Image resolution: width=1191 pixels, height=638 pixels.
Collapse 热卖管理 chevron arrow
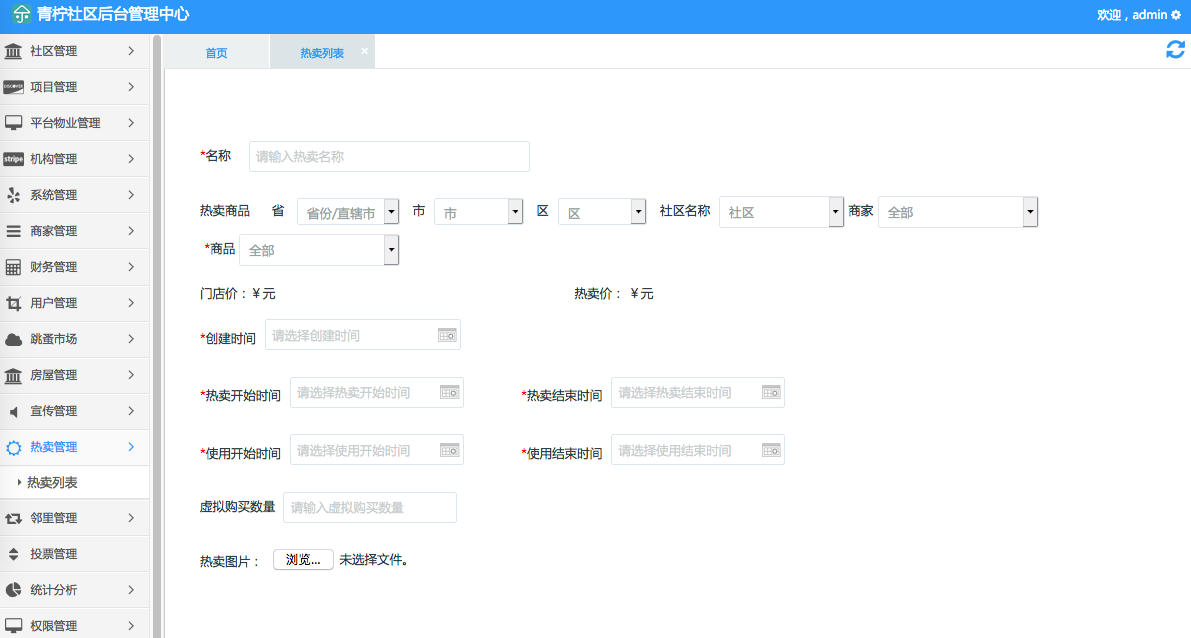tap(131, 447)
